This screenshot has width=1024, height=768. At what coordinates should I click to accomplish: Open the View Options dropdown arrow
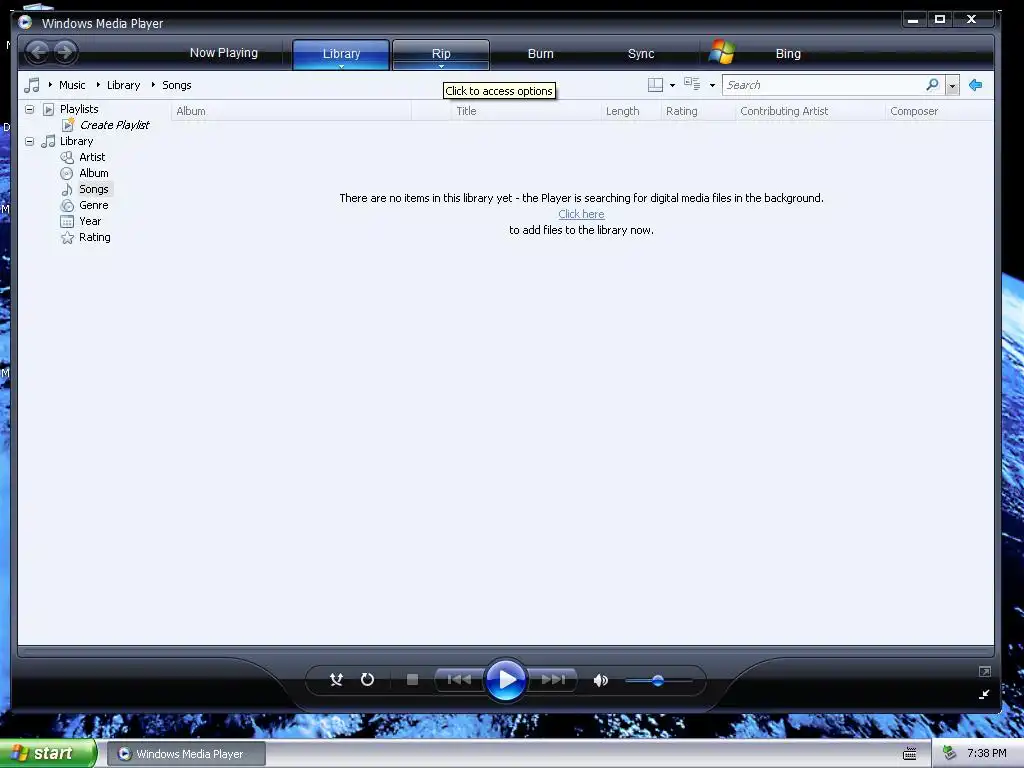pos(712,86)
